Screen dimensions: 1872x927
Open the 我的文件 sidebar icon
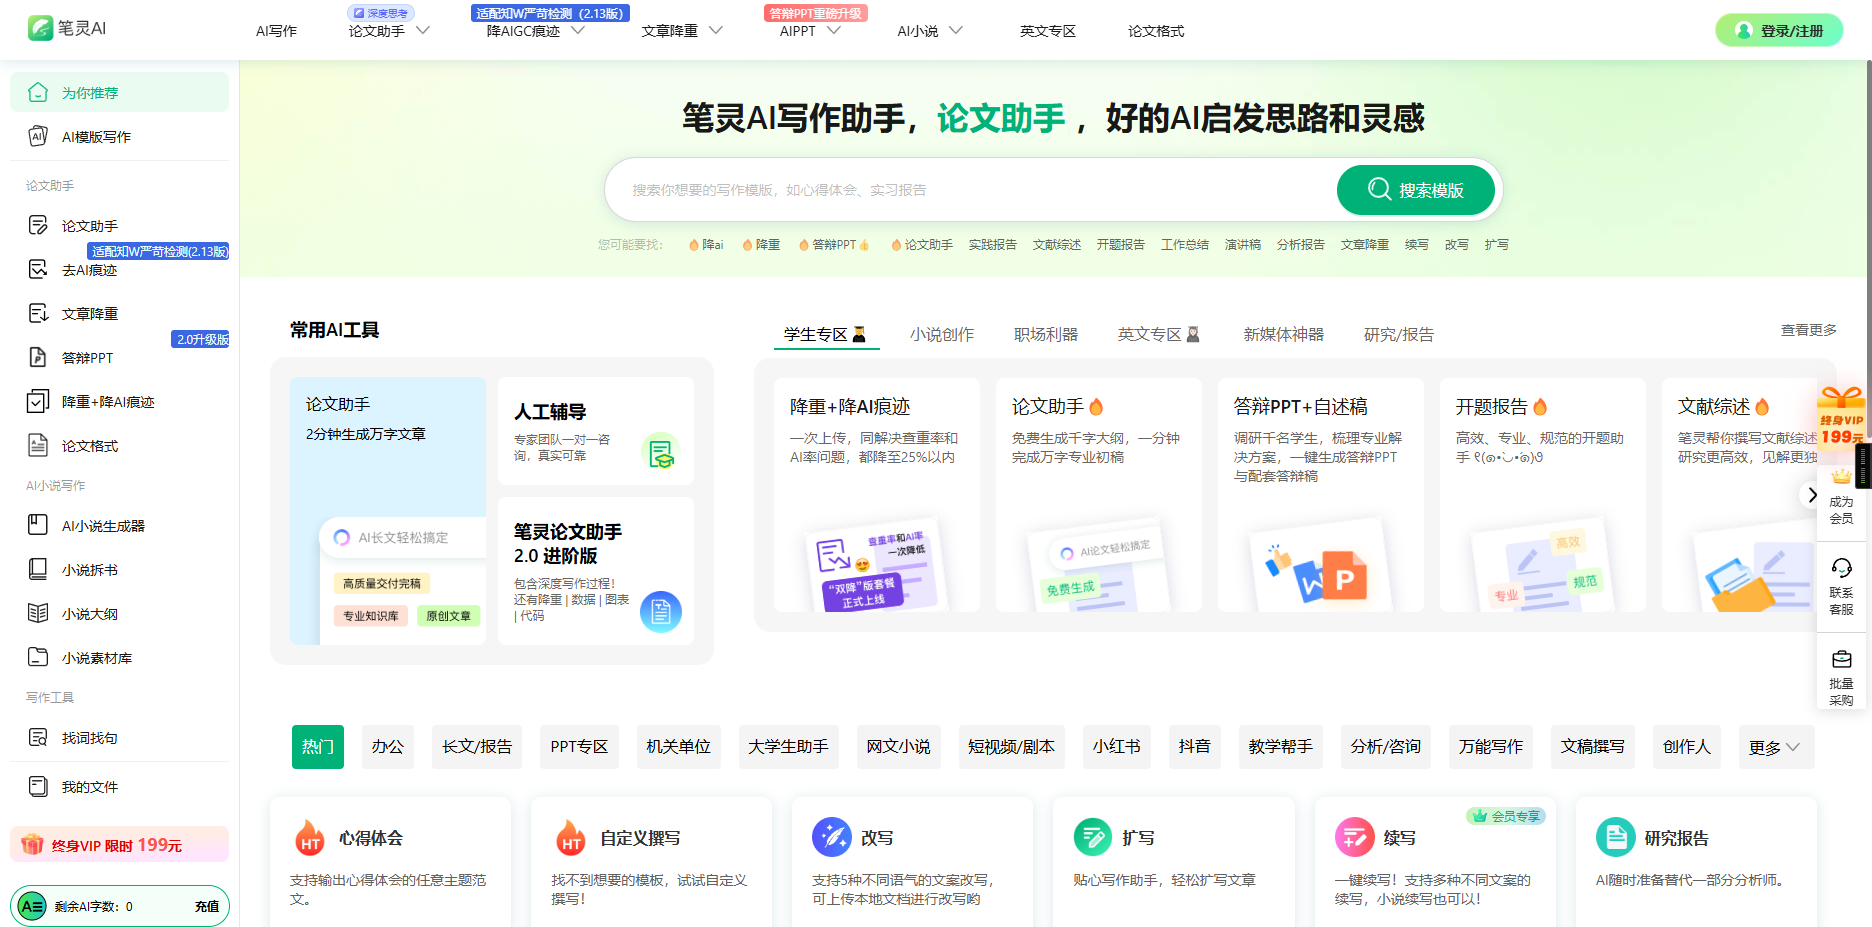[38, 786]
